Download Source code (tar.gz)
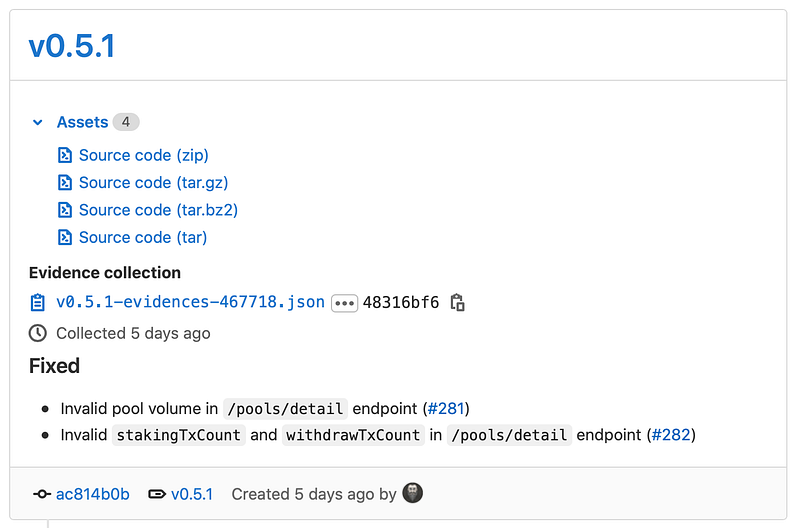The height and width of the screenshot is (528, 800). click(x=154, y=183)
